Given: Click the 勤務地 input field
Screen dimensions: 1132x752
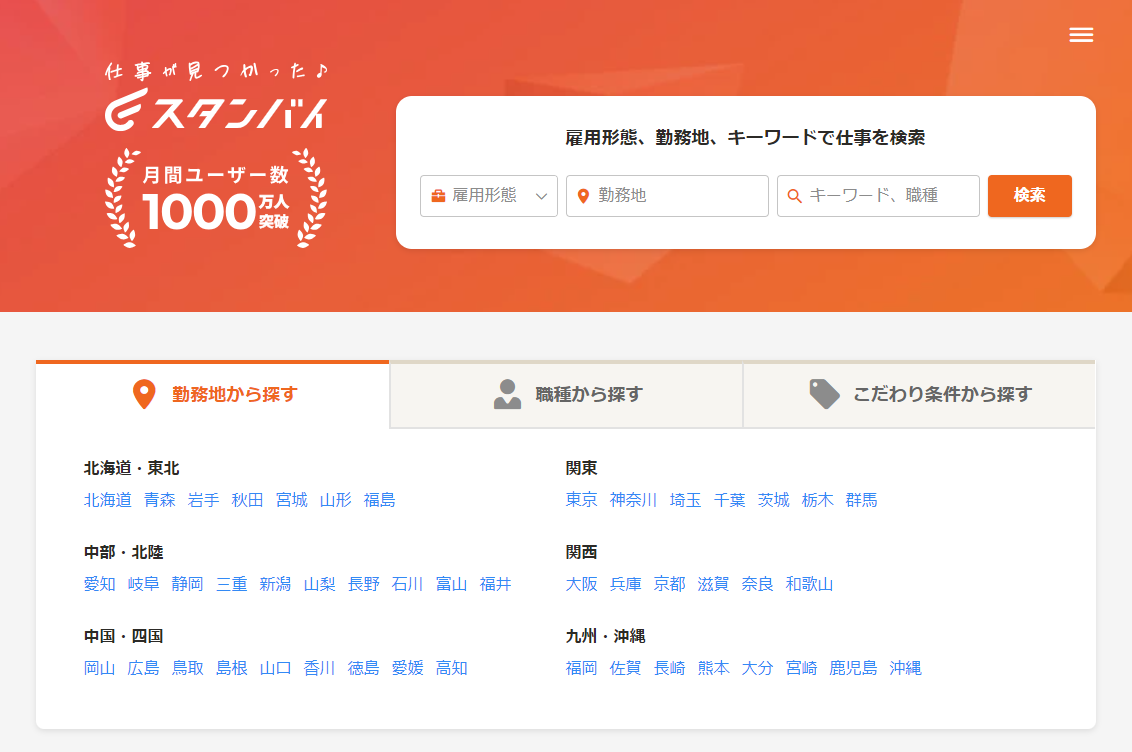Looking at the screenshot, I should pyautogui.click(x=670, y=196).
